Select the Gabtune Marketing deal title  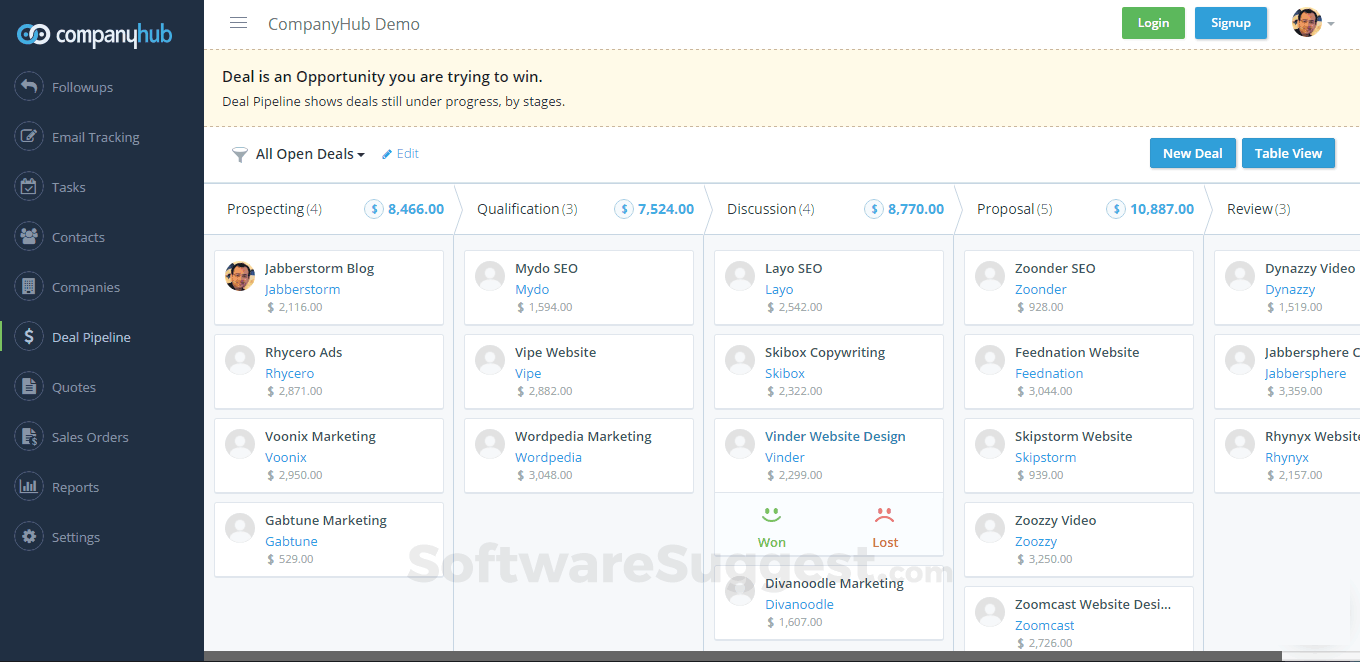tap(326, 520)
